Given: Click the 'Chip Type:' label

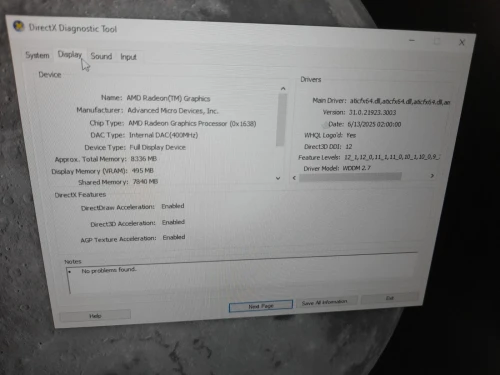Looking at the screenshot, I should pyautogui.click(x=107, y=123).
